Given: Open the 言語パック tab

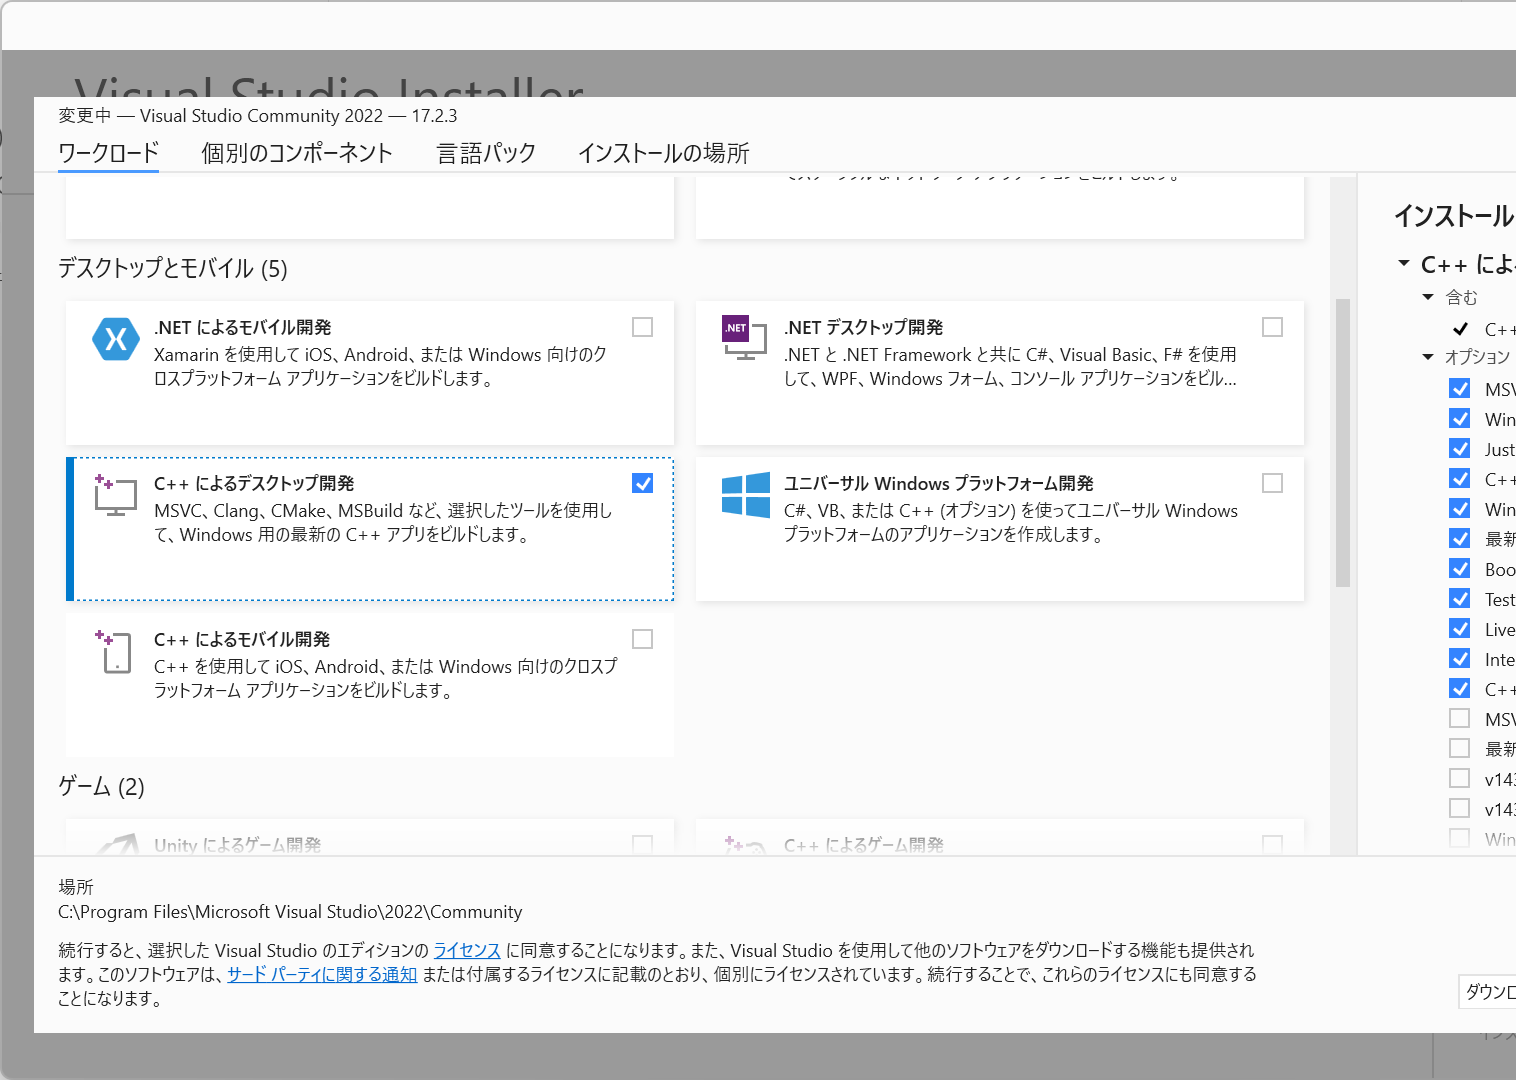Looking at the screenshot, I should coord(486,153).
